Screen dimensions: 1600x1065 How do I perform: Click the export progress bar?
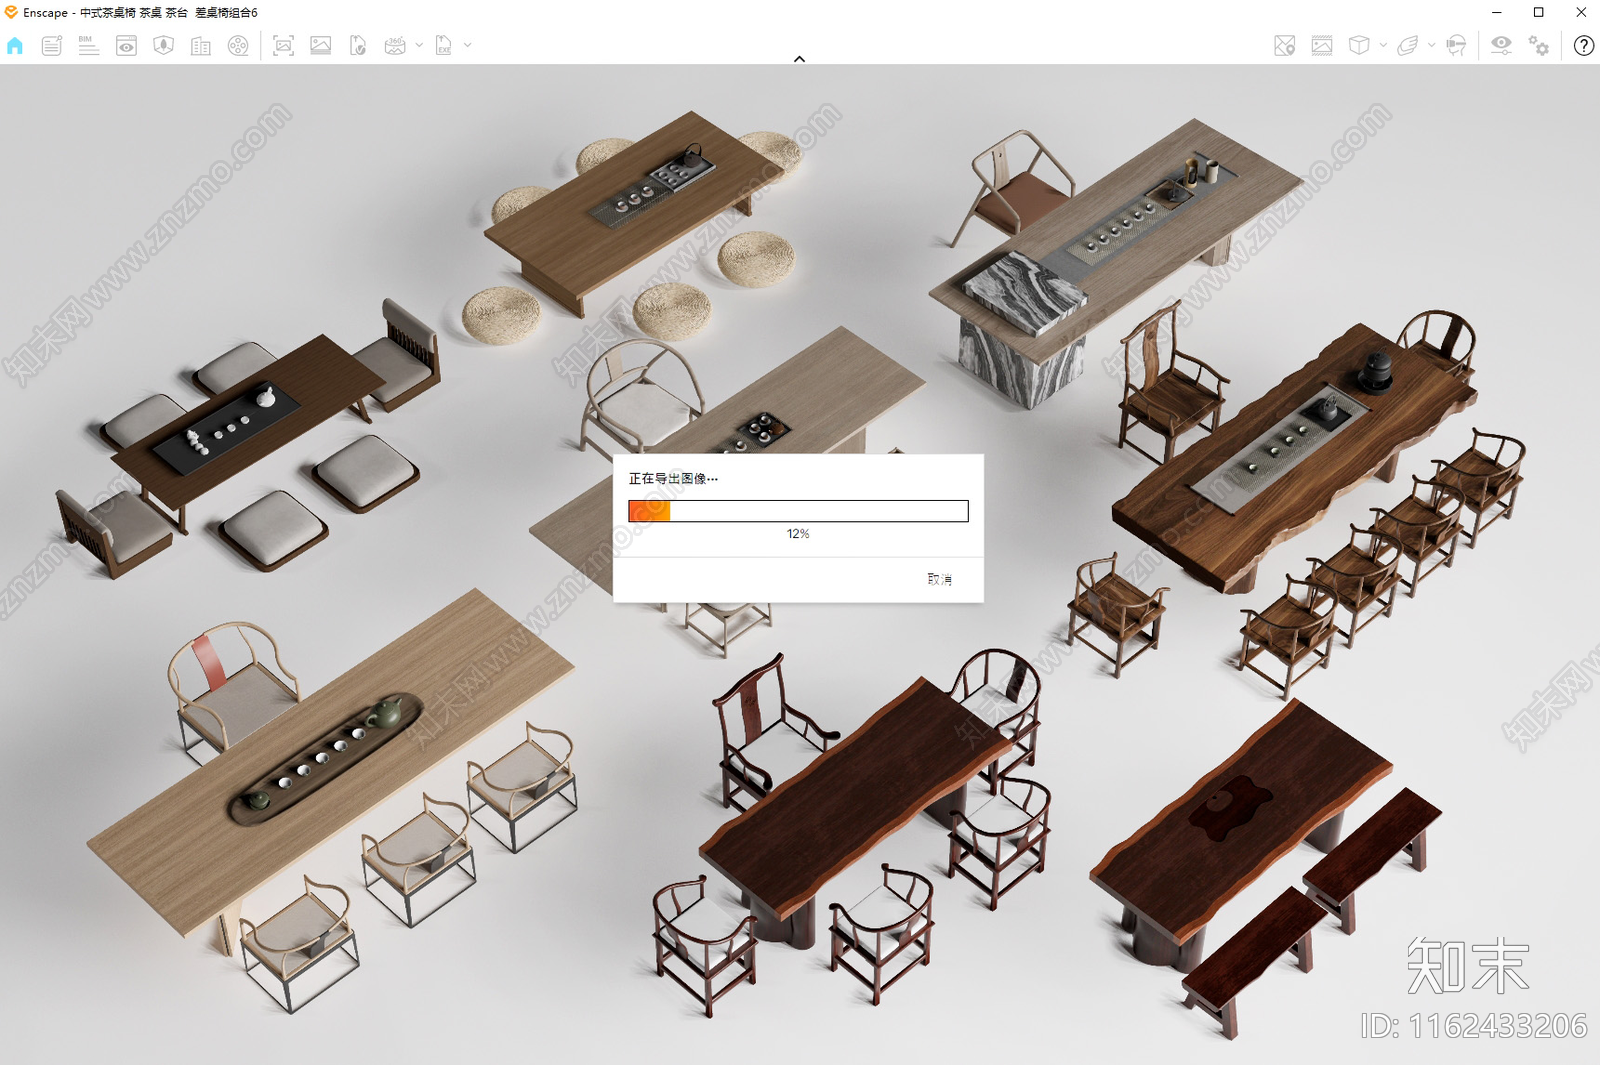pyautogui.click(x=798, y=511)
